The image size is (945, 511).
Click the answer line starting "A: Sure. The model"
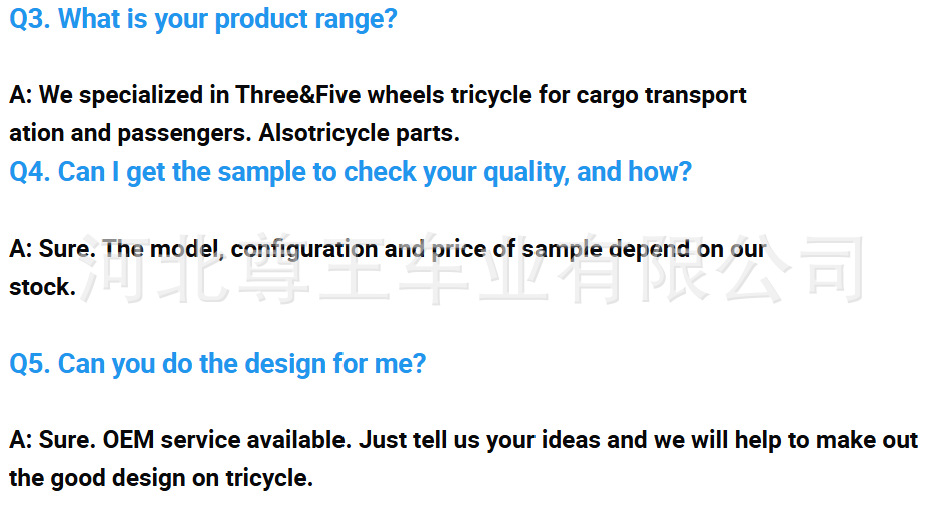(x=388, y=249)
